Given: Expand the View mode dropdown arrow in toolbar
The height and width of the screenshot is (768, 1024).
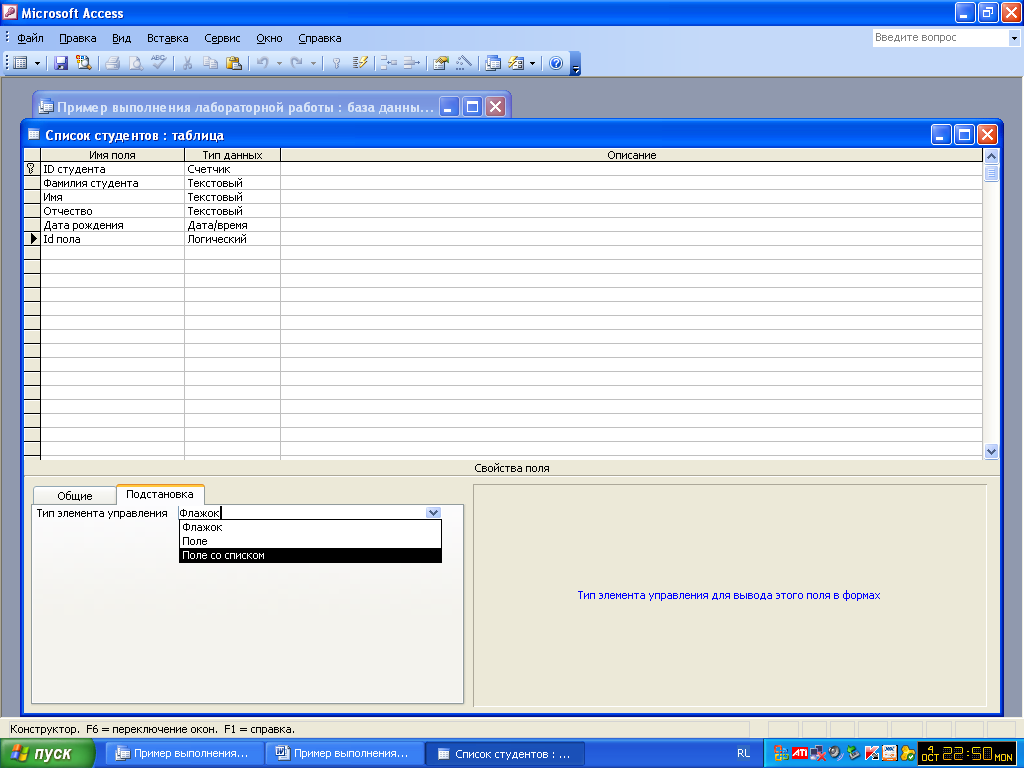Looking at the screenshot, I should pyautogui.click(x=38, y=63).
